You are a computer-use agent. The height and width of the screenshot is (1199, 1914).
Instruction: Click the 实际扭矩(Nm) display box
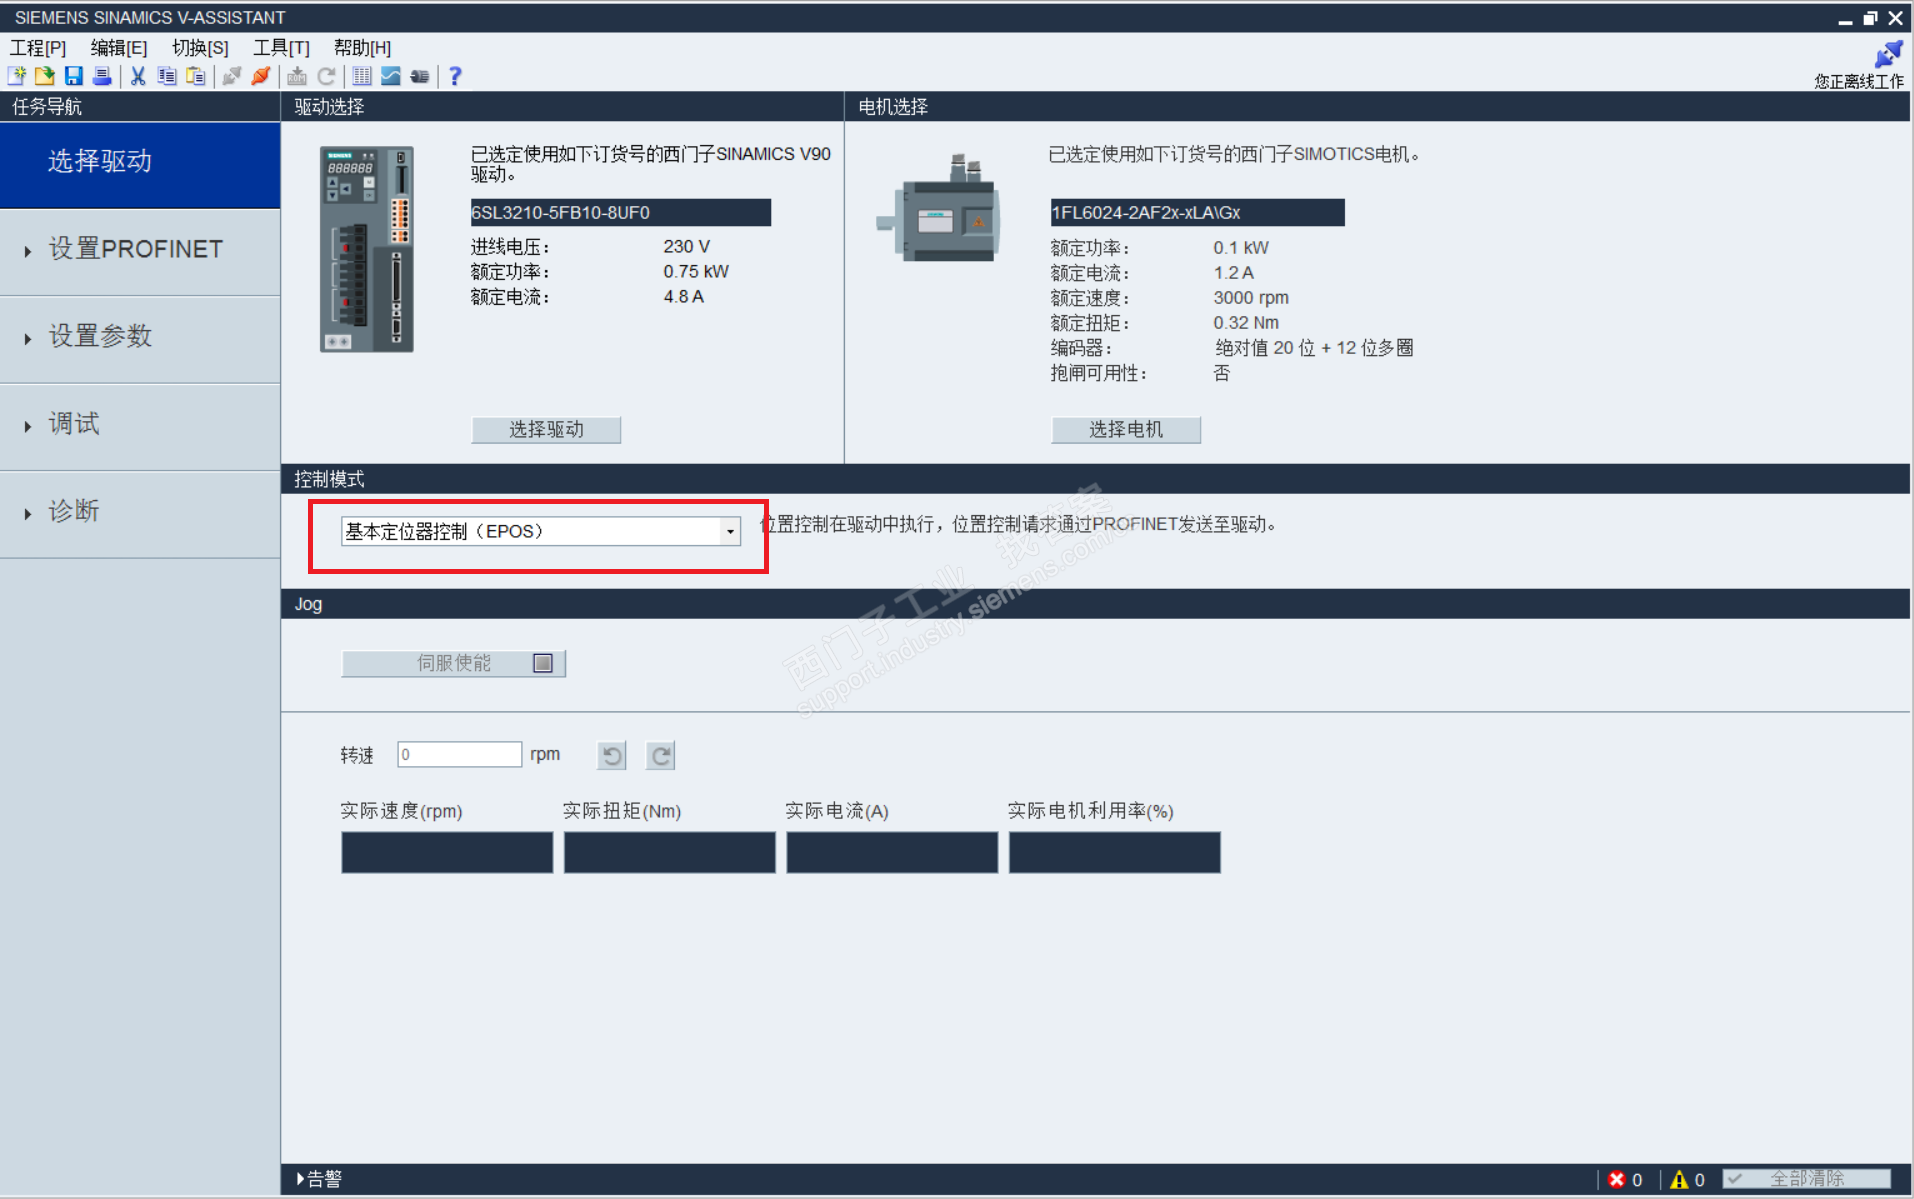pos(670,852)
